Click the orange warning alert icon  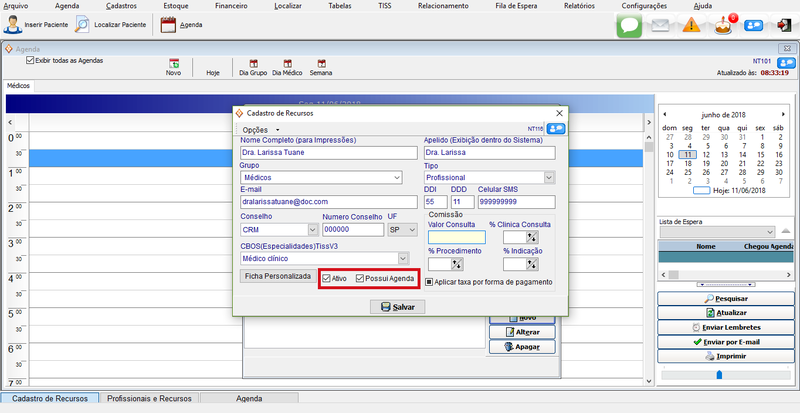coord(691,26)
